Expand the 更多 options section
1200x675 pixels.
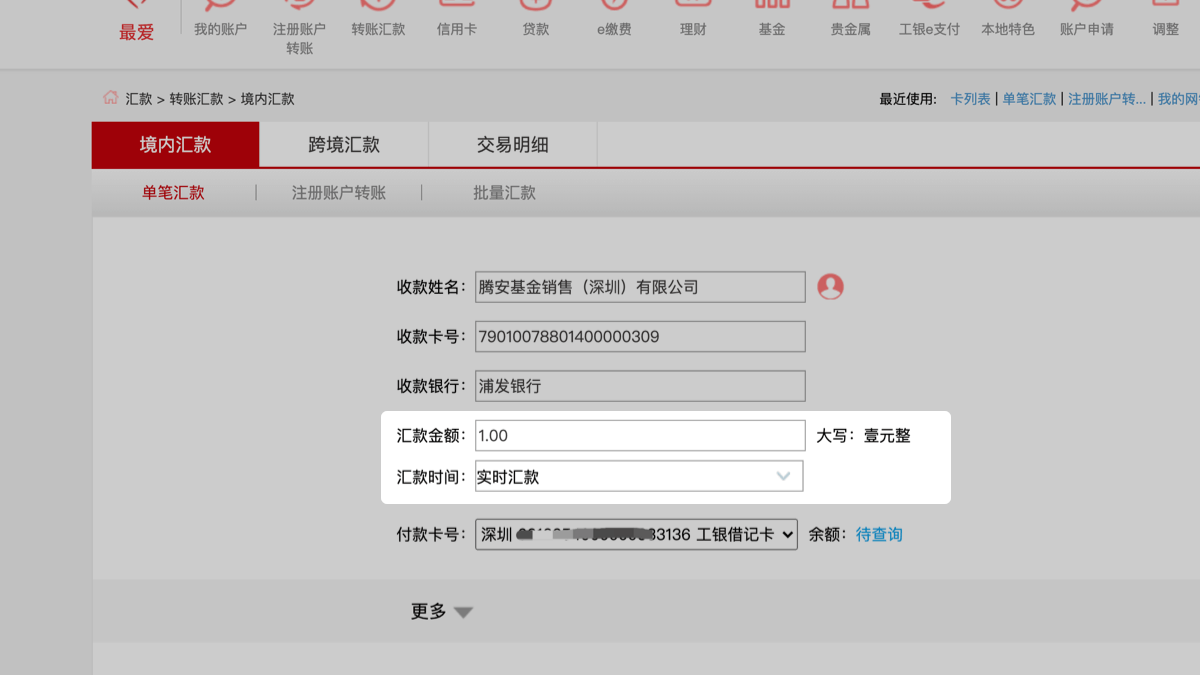tap(441, 612)
